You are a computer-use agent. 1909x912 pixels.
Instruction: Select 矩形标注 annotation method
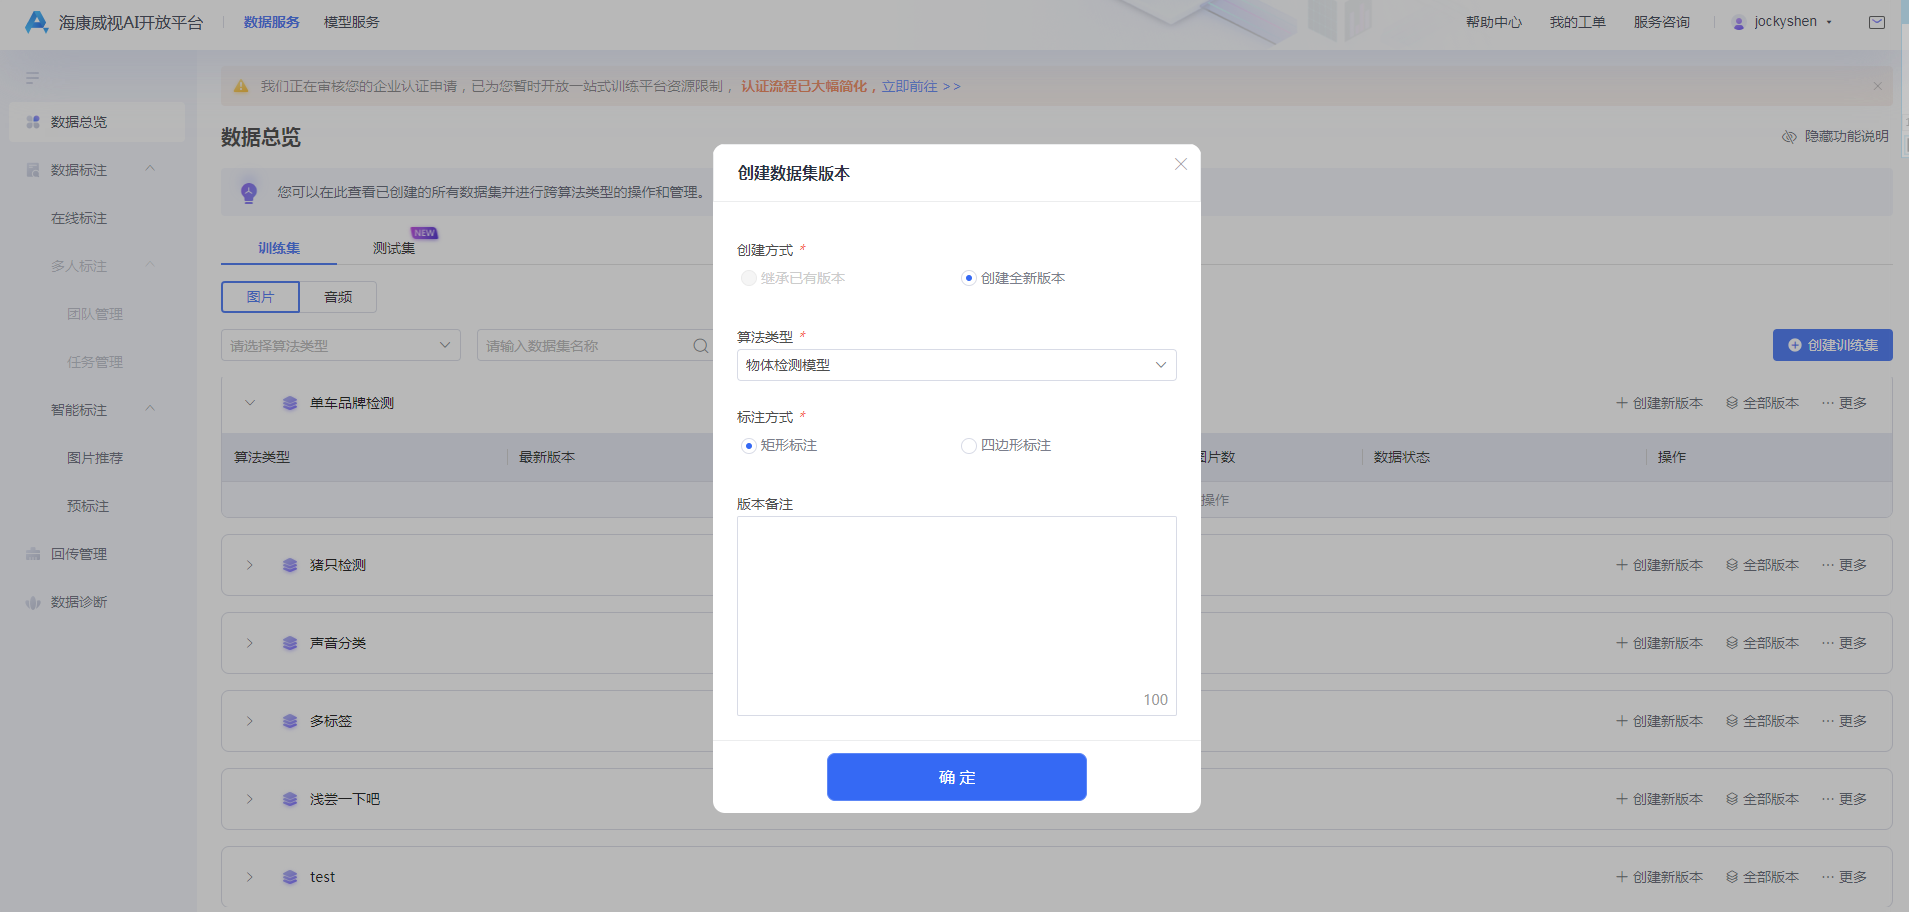pos(748,446)
